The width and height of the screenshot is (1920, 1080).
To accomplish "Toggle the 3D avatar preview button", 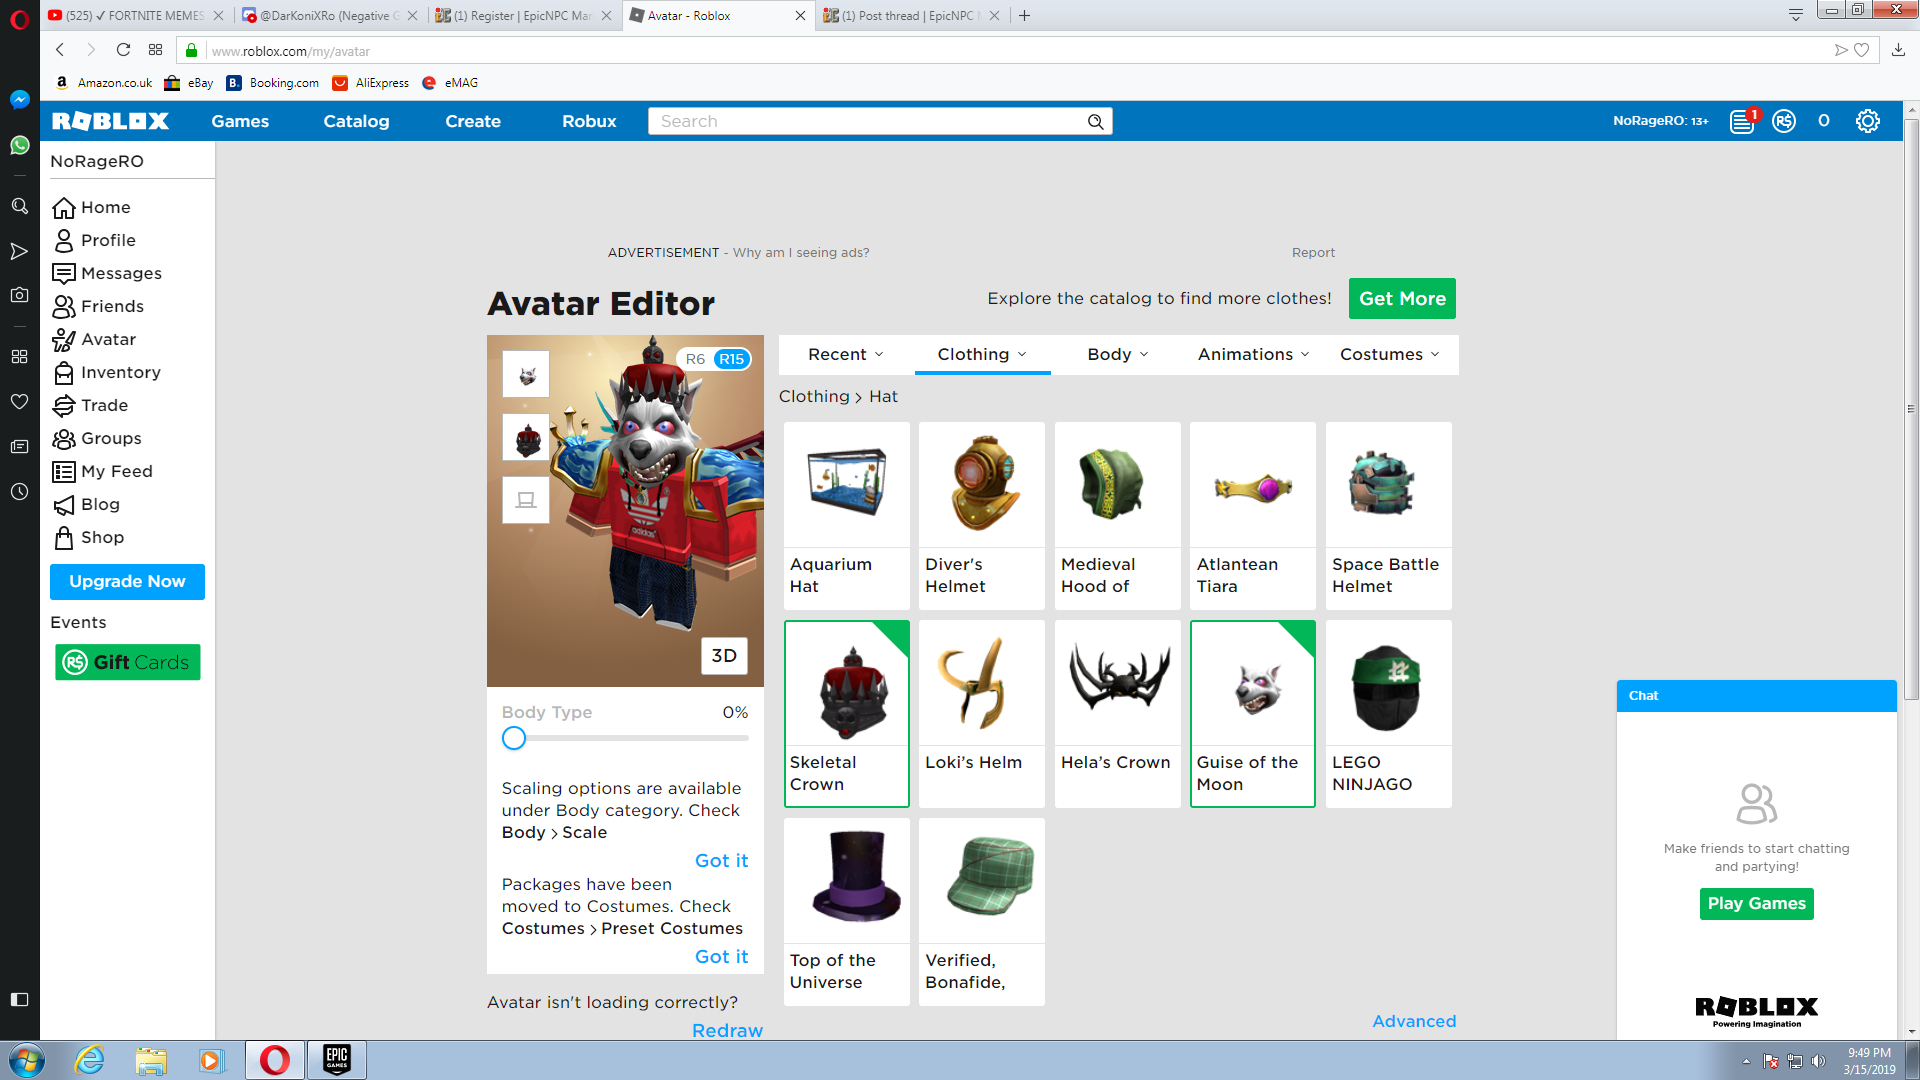I will tap(724, 655).
